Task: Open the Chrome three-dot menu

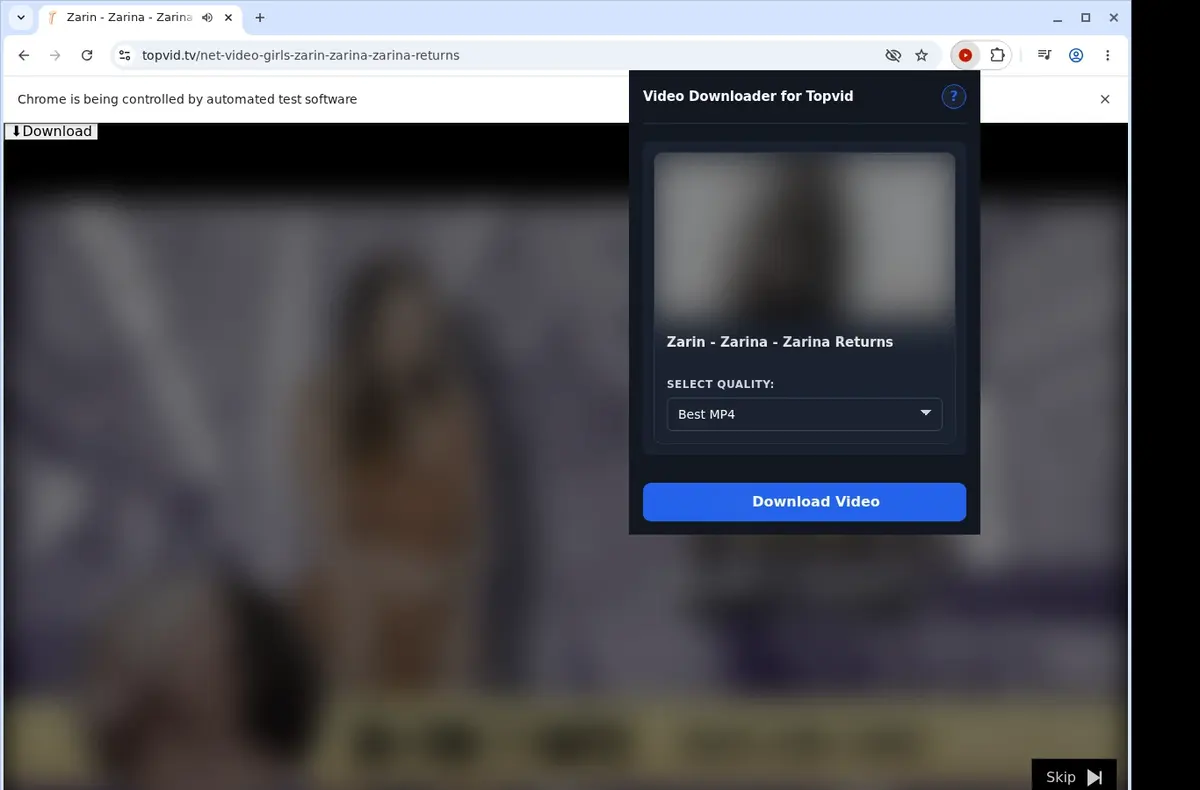Action: (x=1108, y=56)
